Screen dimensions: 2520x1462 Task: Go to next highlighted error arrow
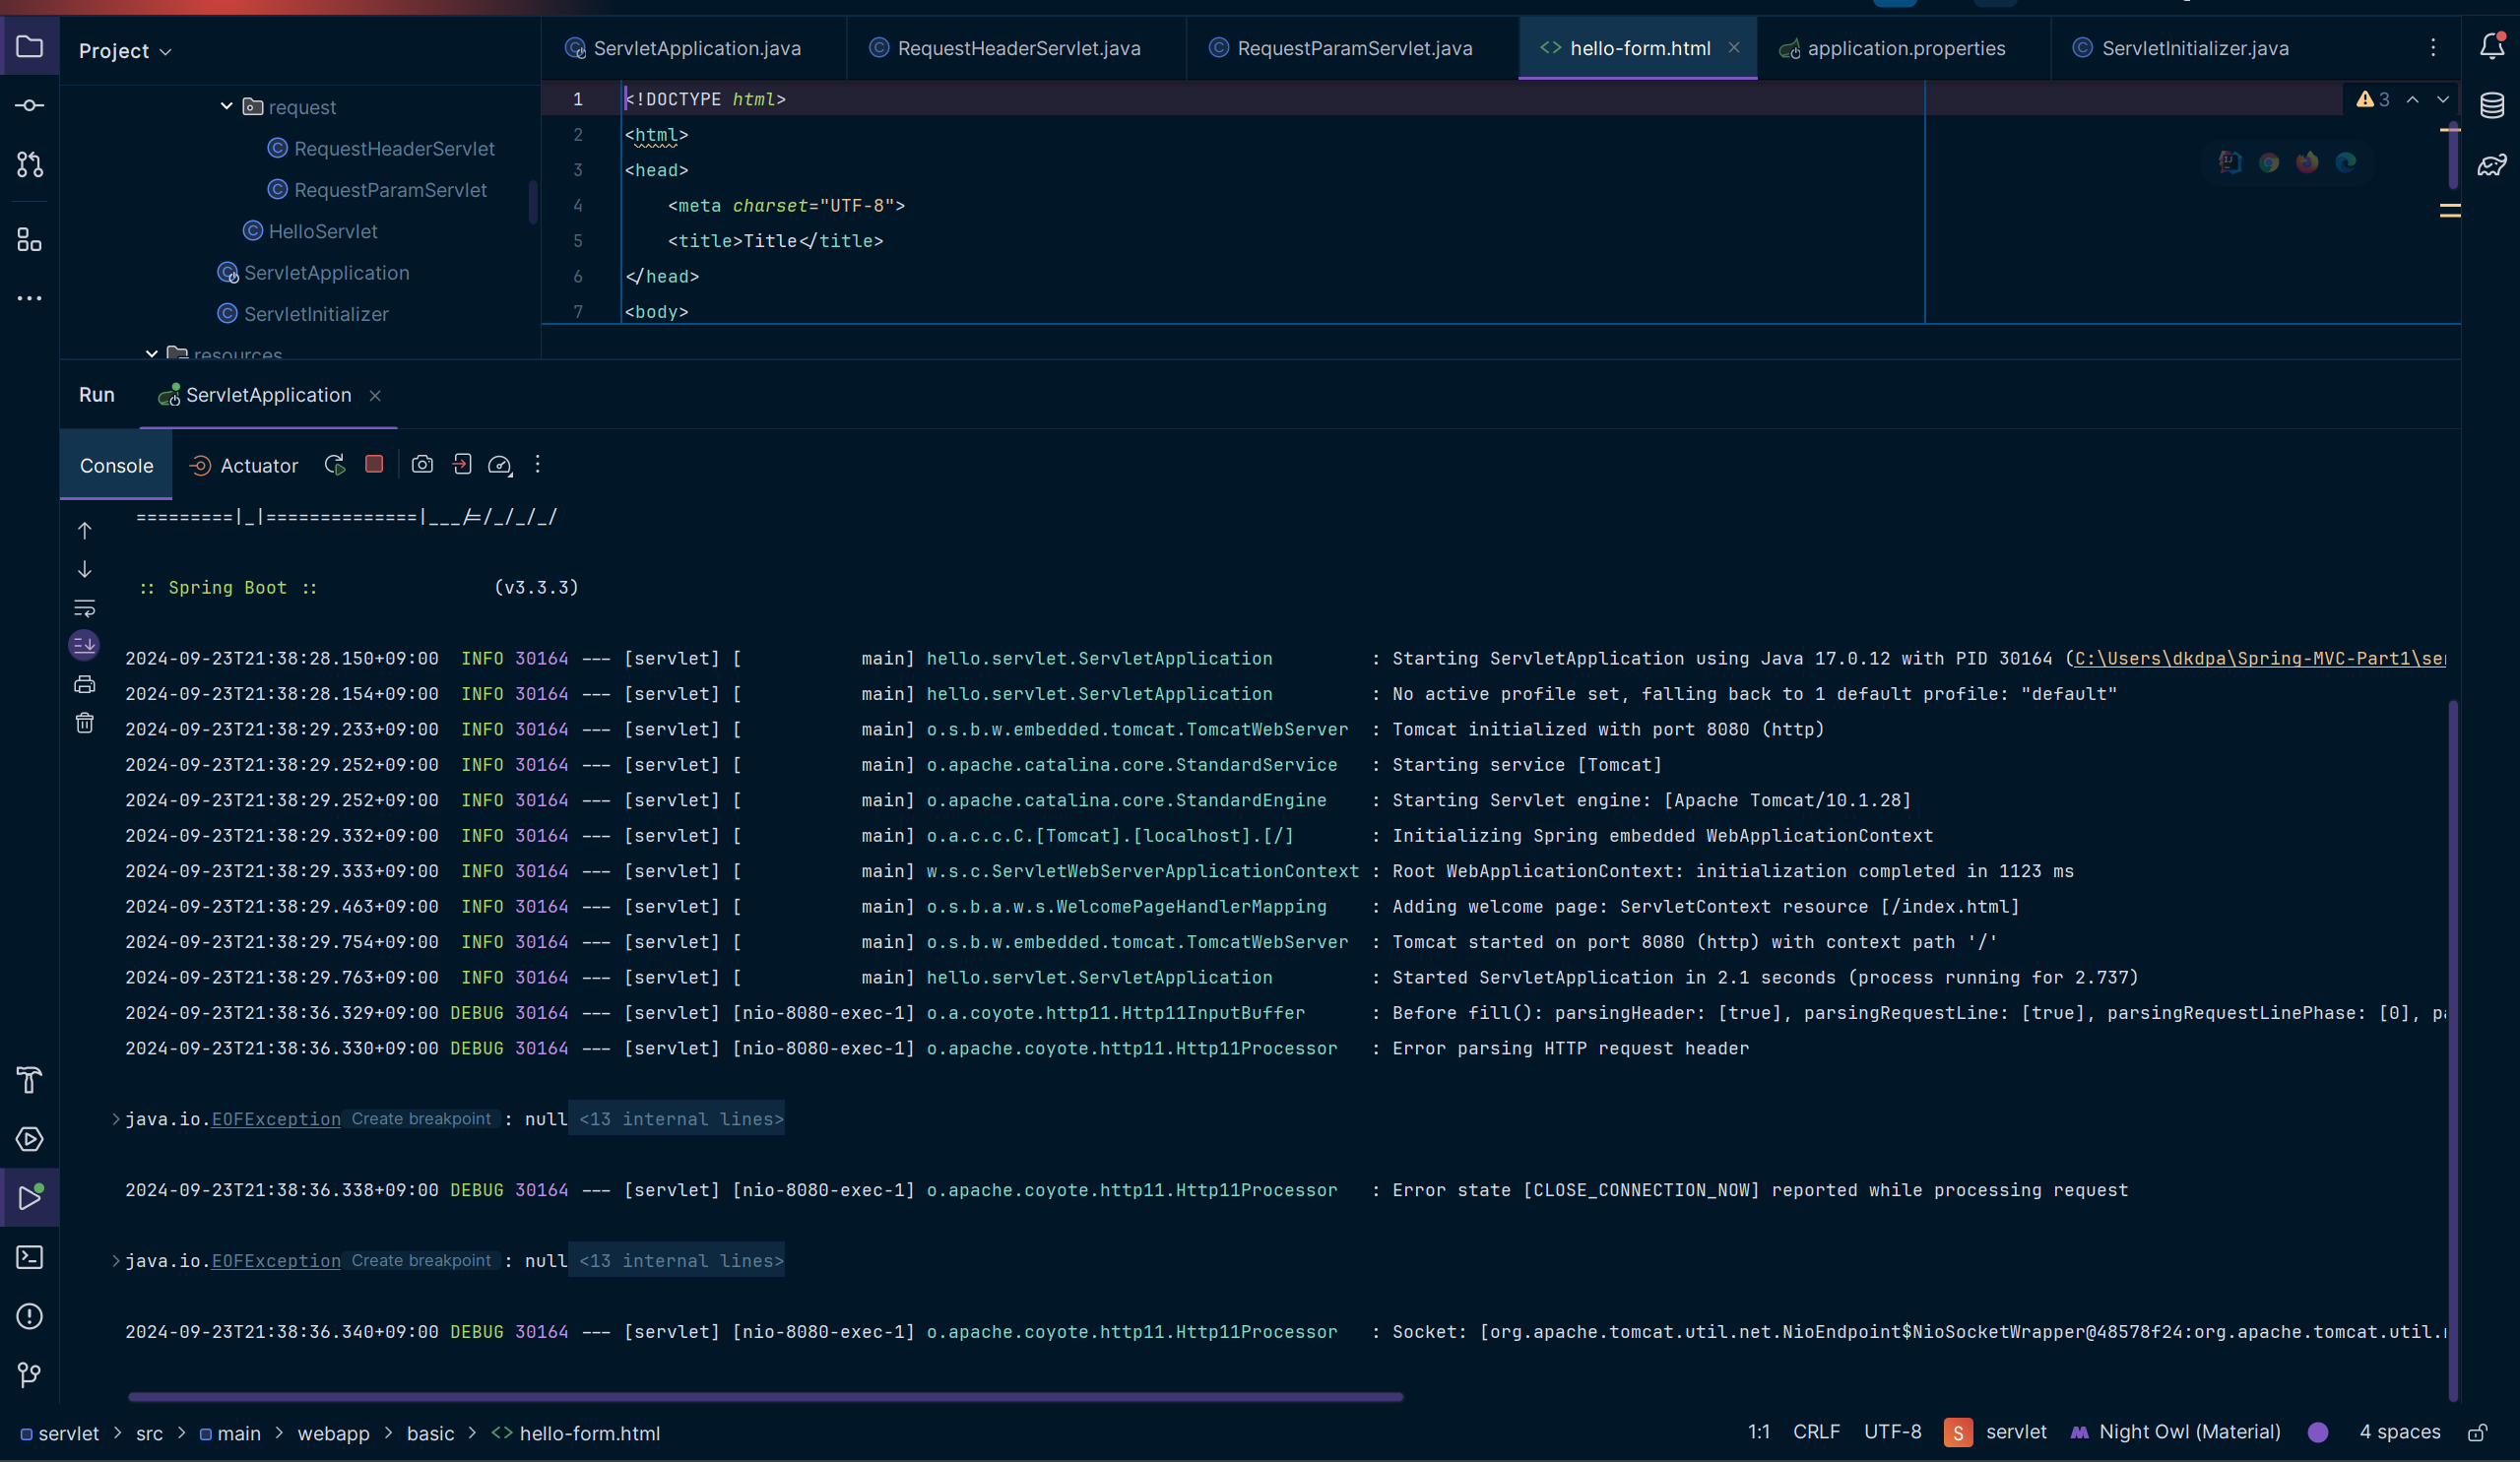tap(2443, 99)
